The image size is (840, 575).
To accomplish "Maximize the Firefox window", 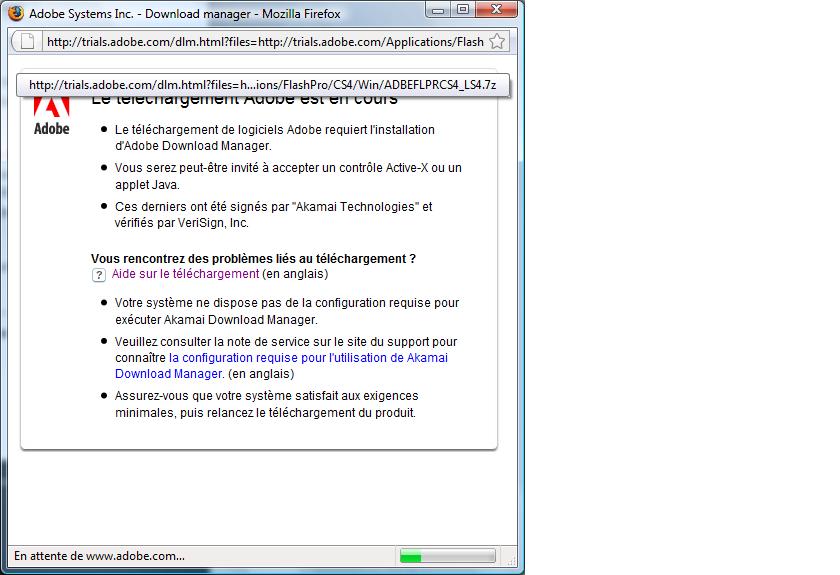I will coord(463,10).
